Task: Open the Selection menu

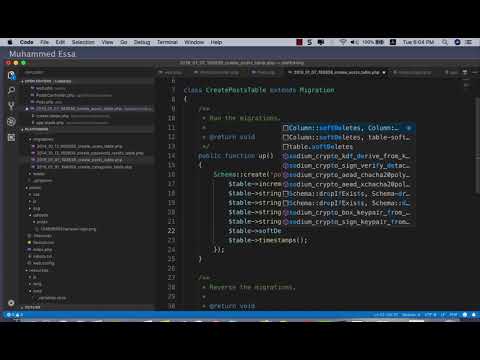Action: tap(83, 42)
